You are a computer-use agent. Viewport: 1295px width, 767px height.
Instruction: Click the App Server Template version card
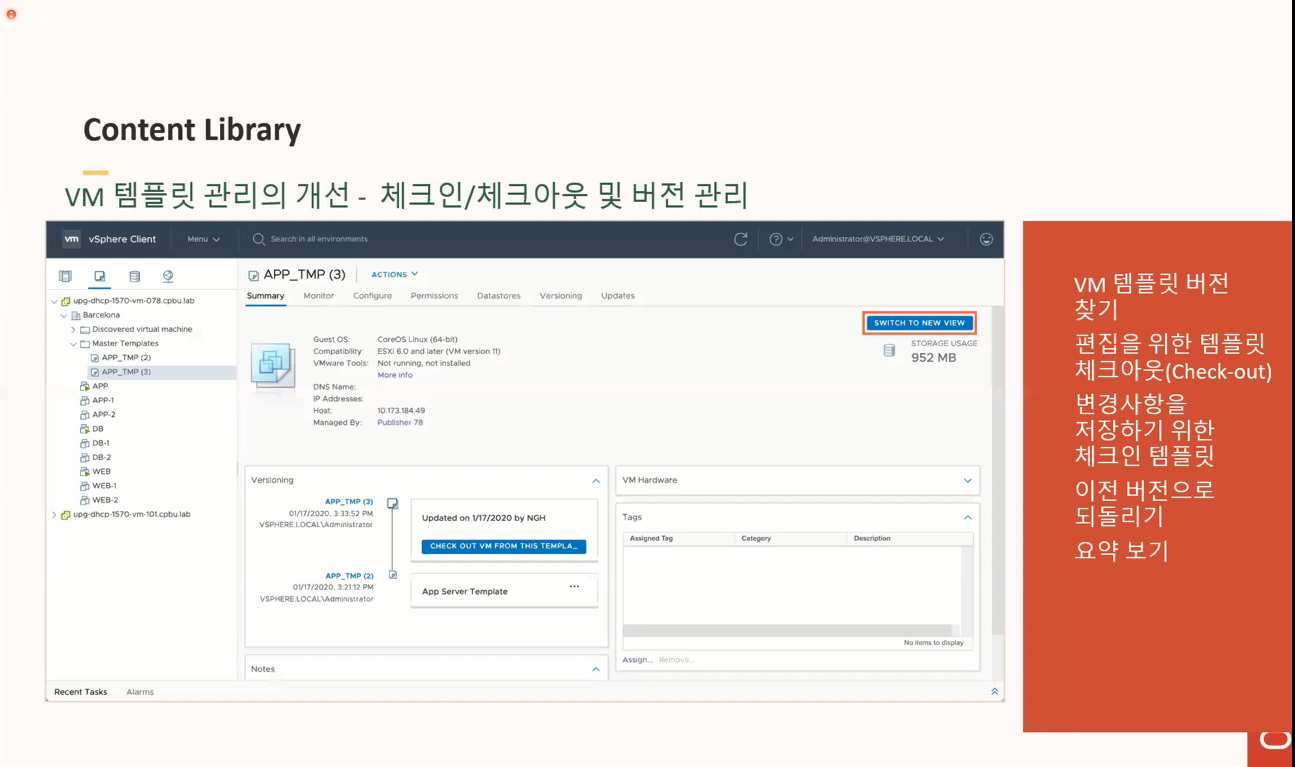click(x=504, y=590)
